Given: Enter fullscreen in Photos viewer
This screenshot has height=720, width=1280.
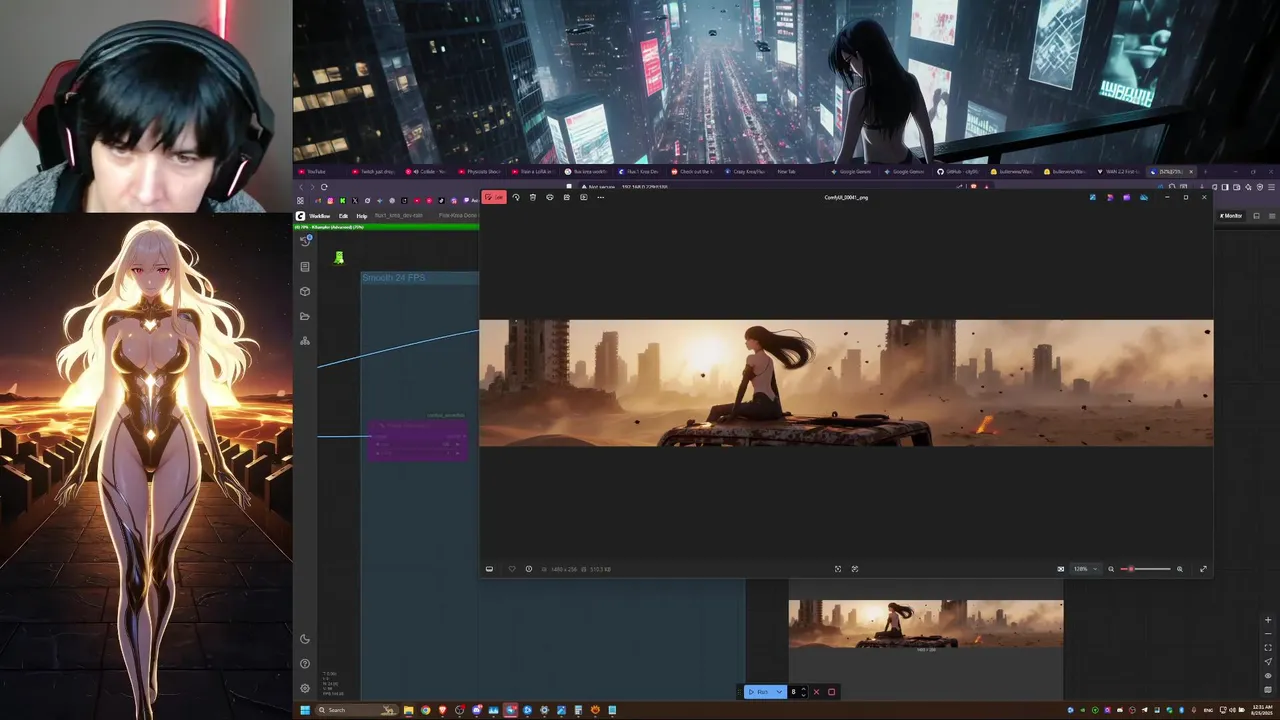Looking at the screenshot, I should tap(1203, 569).
